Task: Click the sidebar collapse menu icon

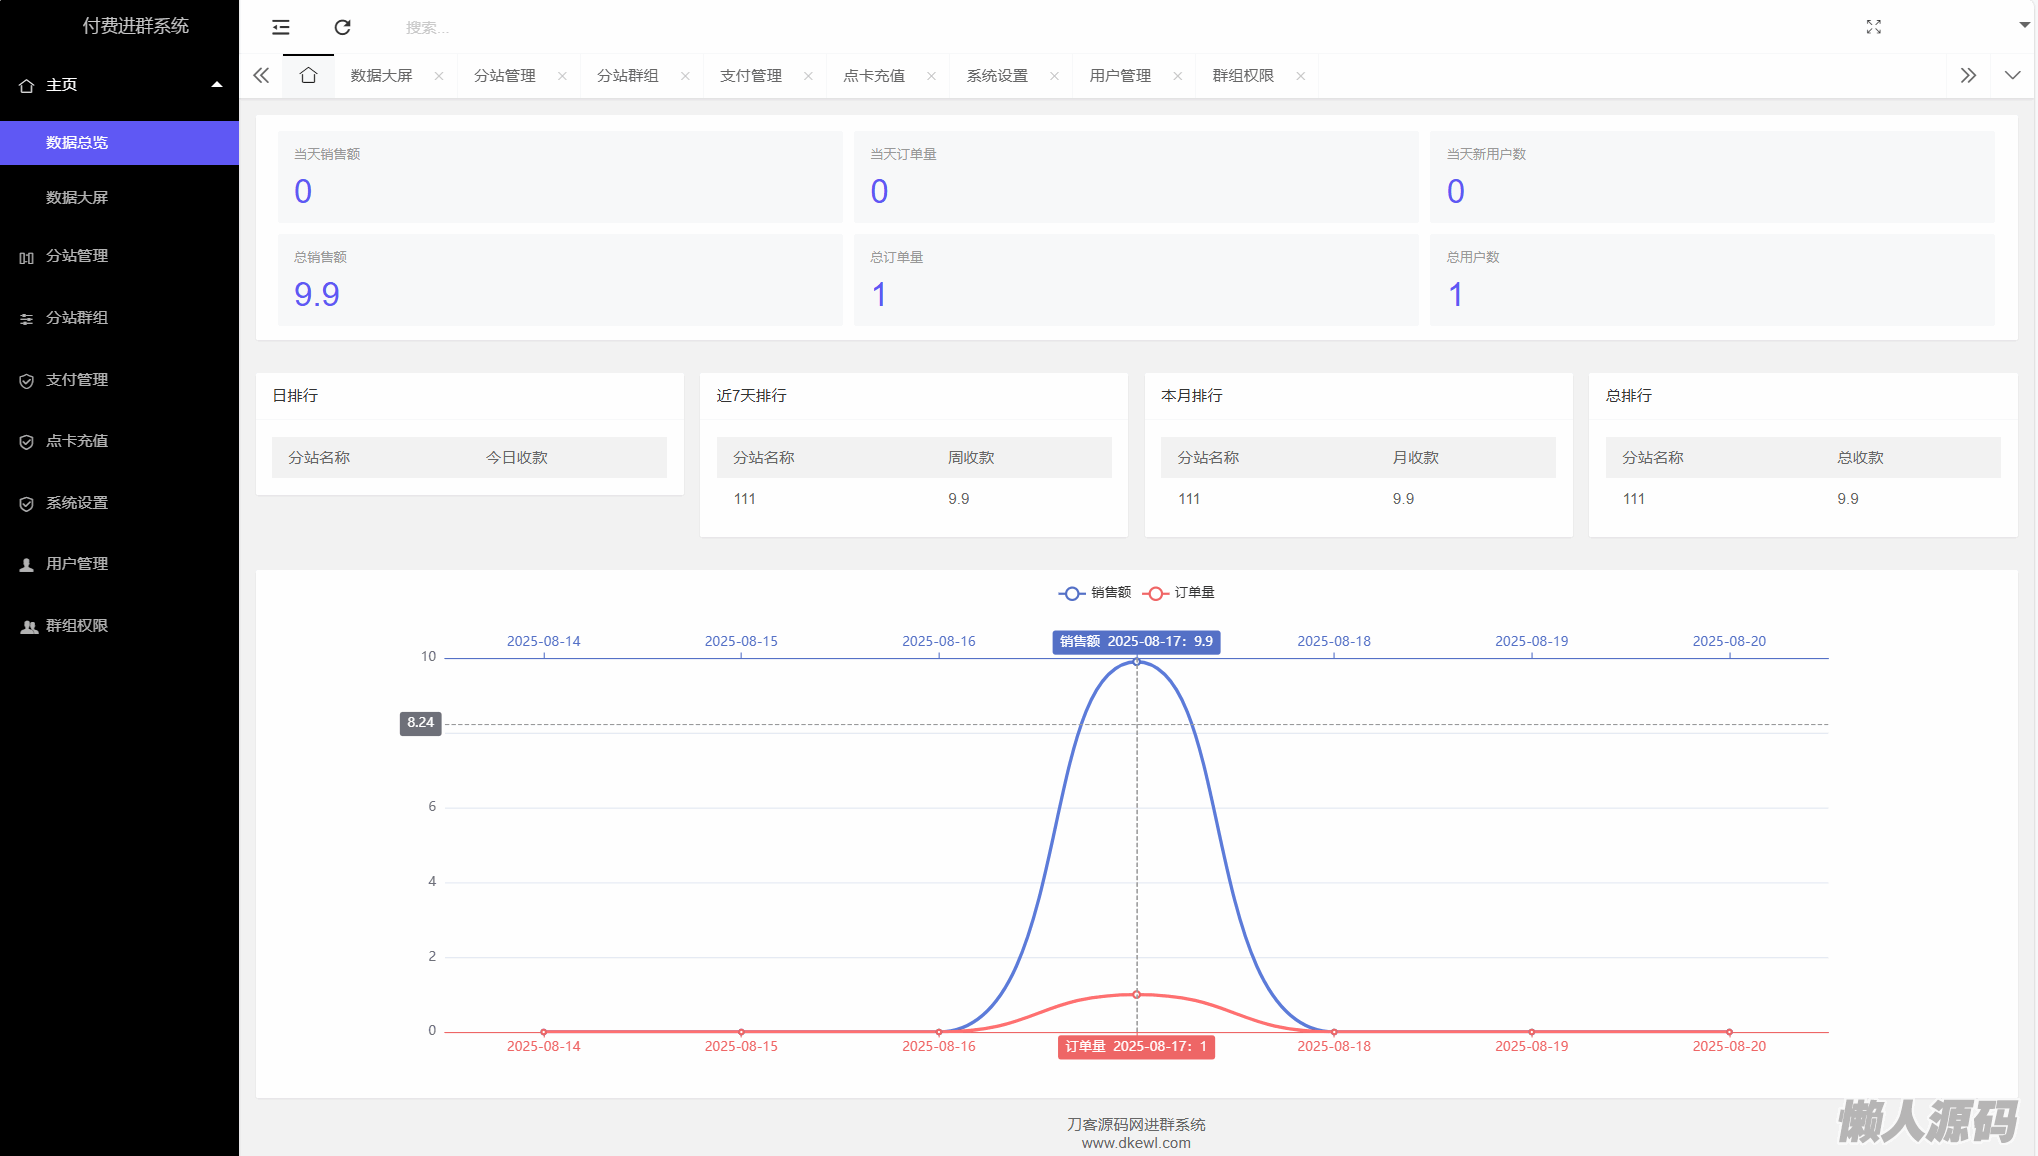Action: pyautogui.click(x=281, y=27)
